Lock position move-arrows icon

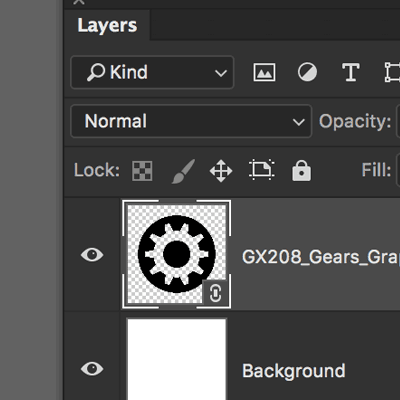click(221, 171)
